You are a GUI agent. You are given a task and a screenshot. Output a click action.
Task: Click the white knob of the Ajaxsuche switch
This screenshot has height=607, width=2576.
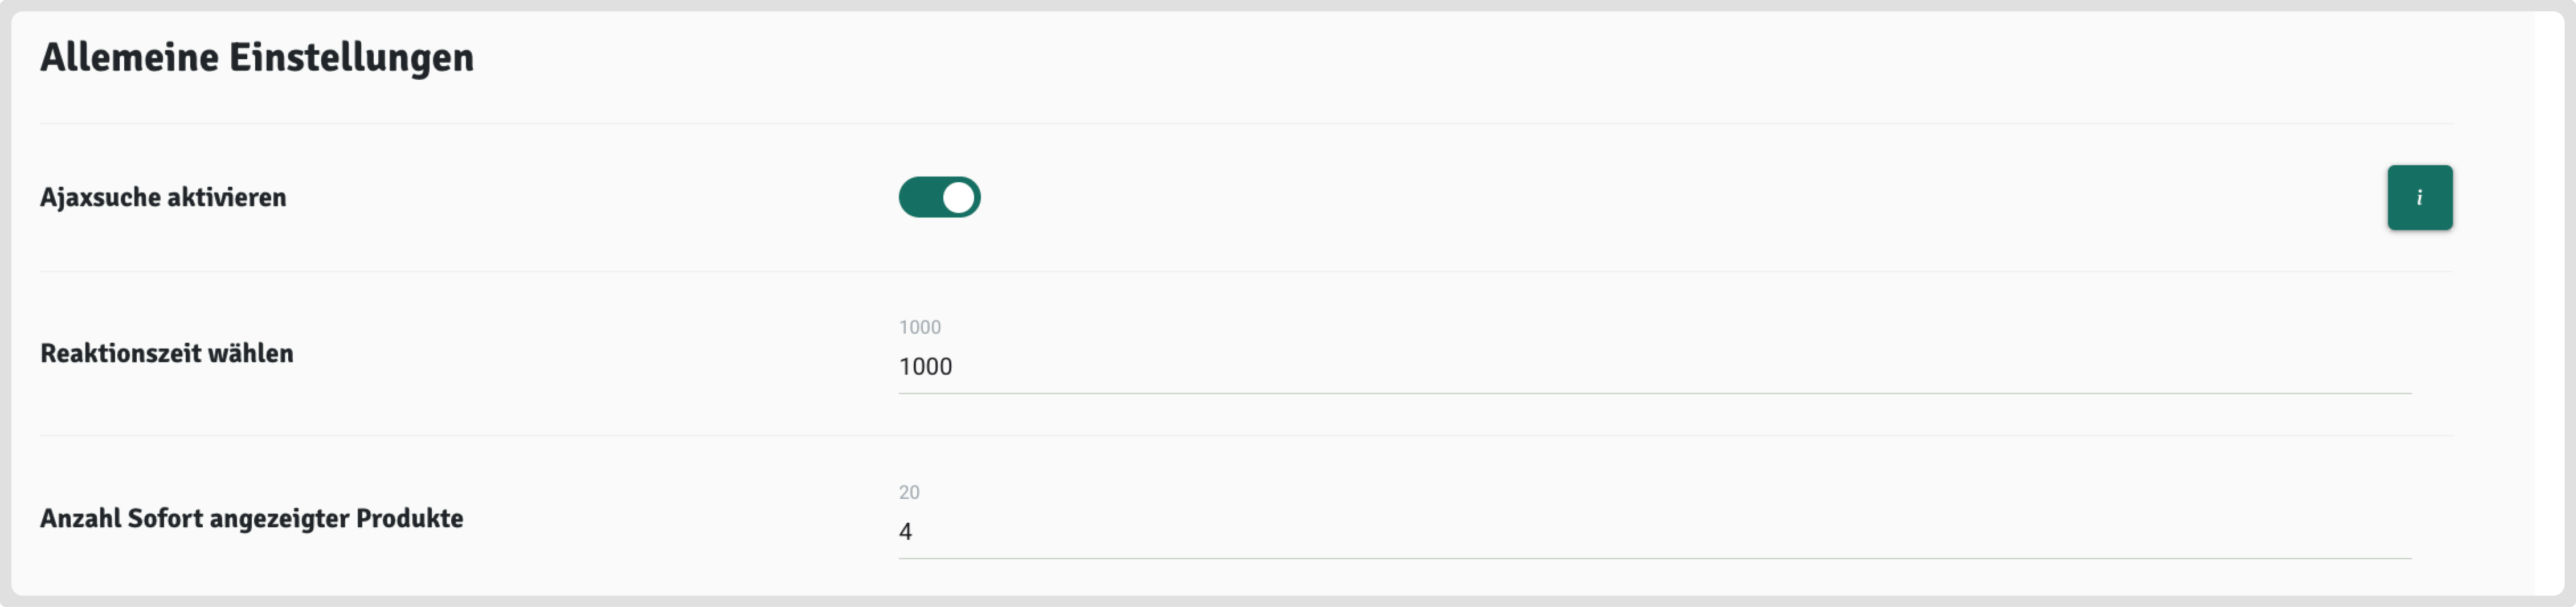[x=958, y=197]
